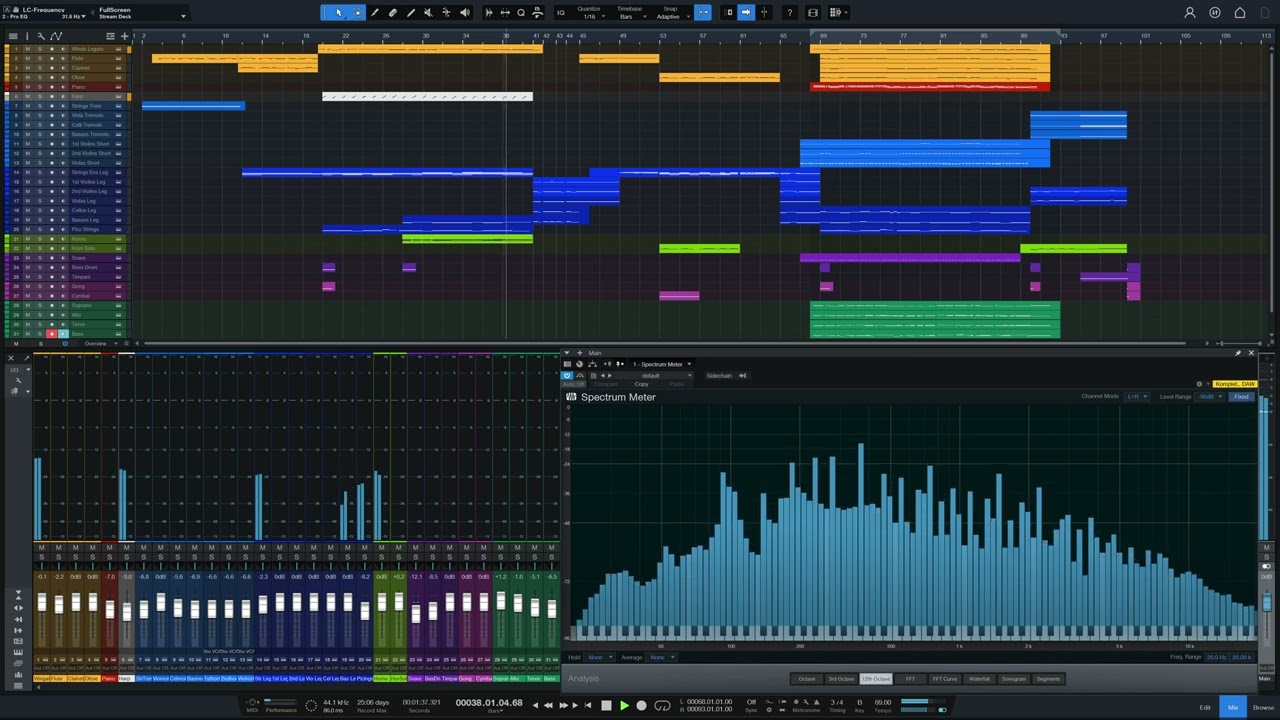The image size is (1280, 720).
Task: Click the Add Track plus icon
Action: [124, 36]
